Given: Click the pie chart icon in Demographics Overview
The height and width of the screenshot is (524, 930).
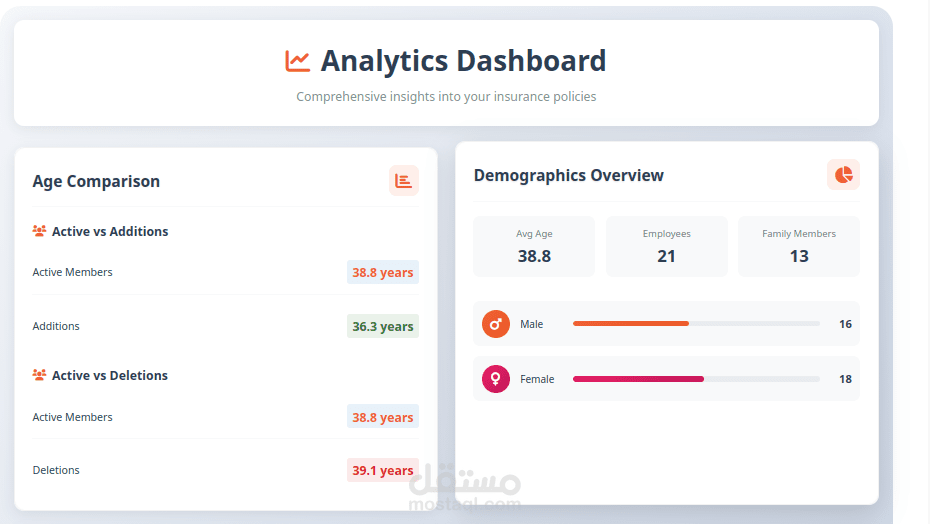Looking at the screenshot, I should tap(843, 174).
